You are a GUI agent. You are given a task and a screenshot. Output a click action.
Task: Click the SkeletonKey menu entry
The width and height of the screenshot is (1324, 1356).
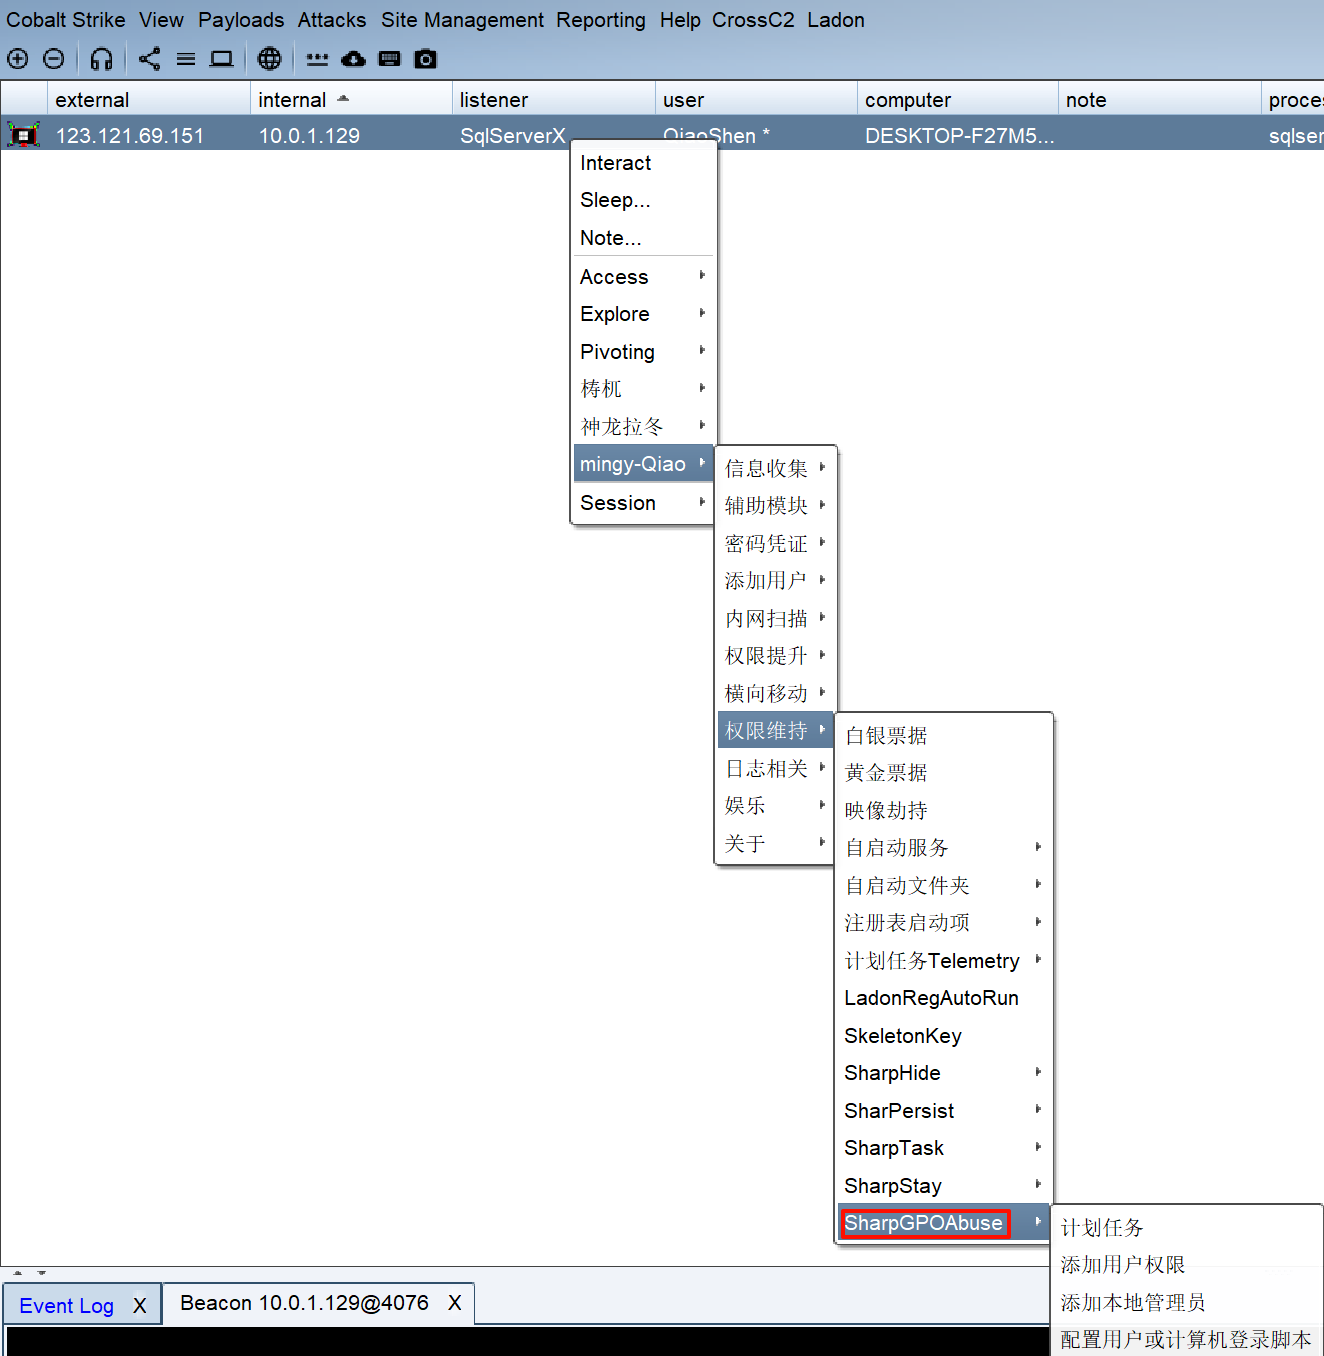[903, 1036]
